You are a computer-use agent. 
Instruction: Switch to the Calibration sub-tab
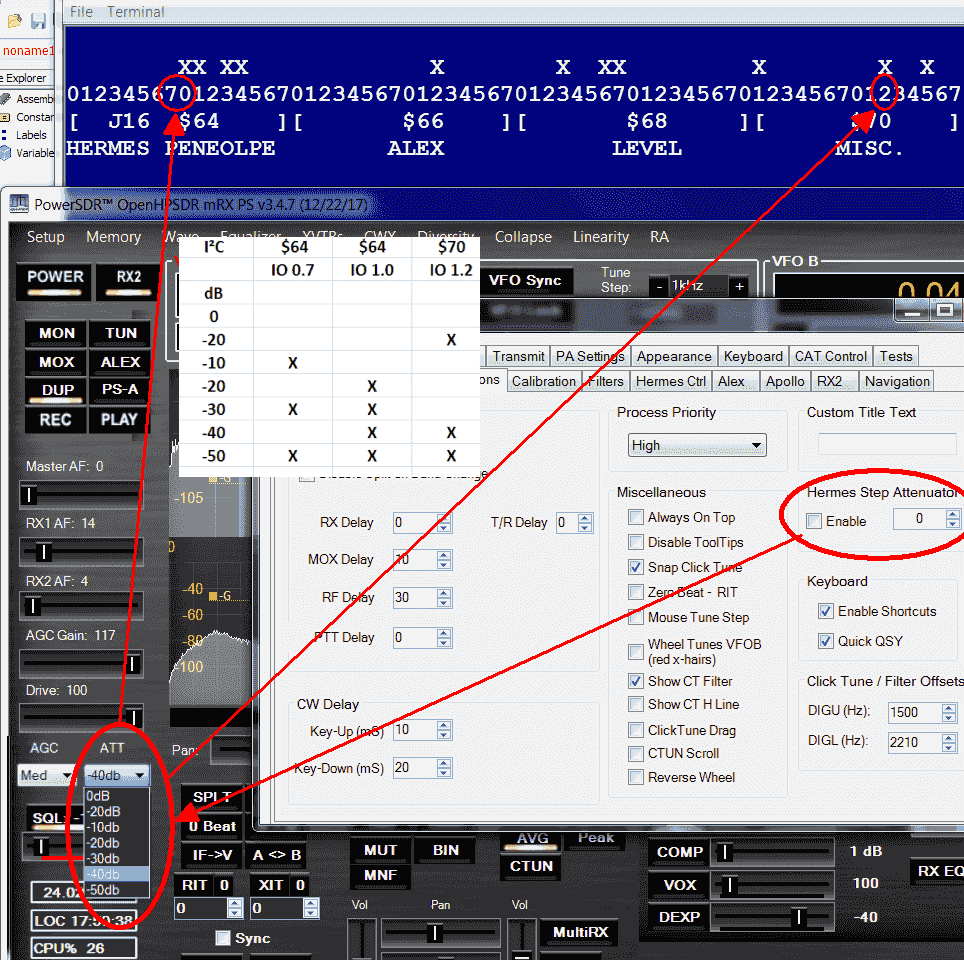pyautogui.click(x=543, y=381)
